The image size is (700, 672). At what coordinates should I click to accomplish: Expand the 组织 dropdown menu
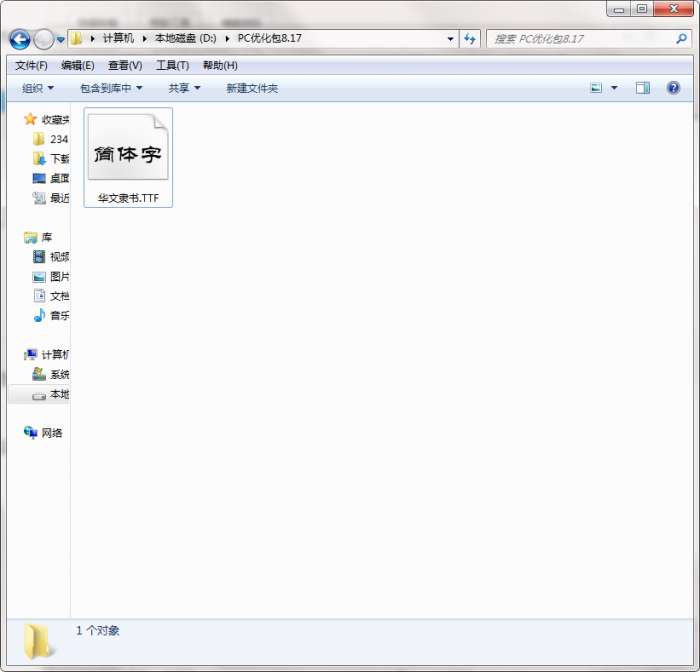[38, 88]
